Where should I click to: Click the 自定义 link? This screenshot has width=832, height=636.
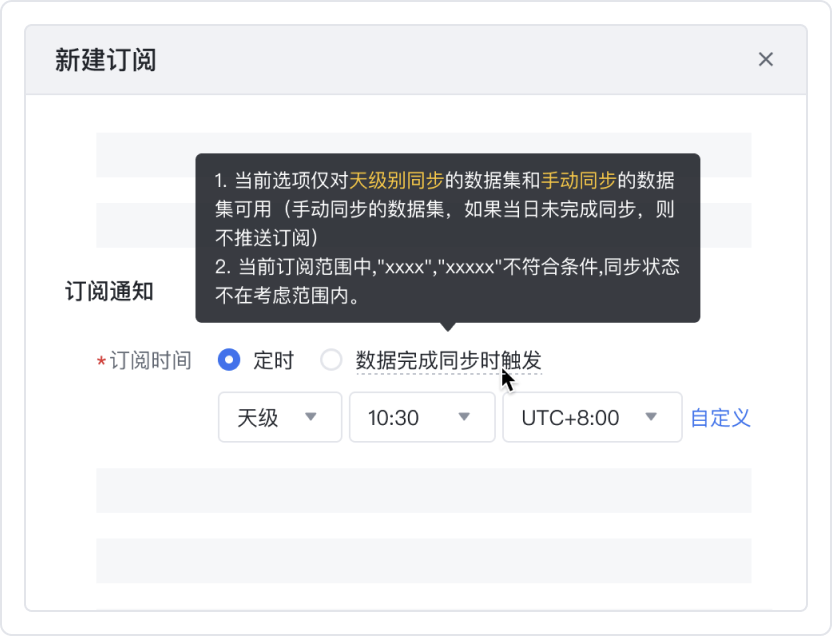coord(720,417)
